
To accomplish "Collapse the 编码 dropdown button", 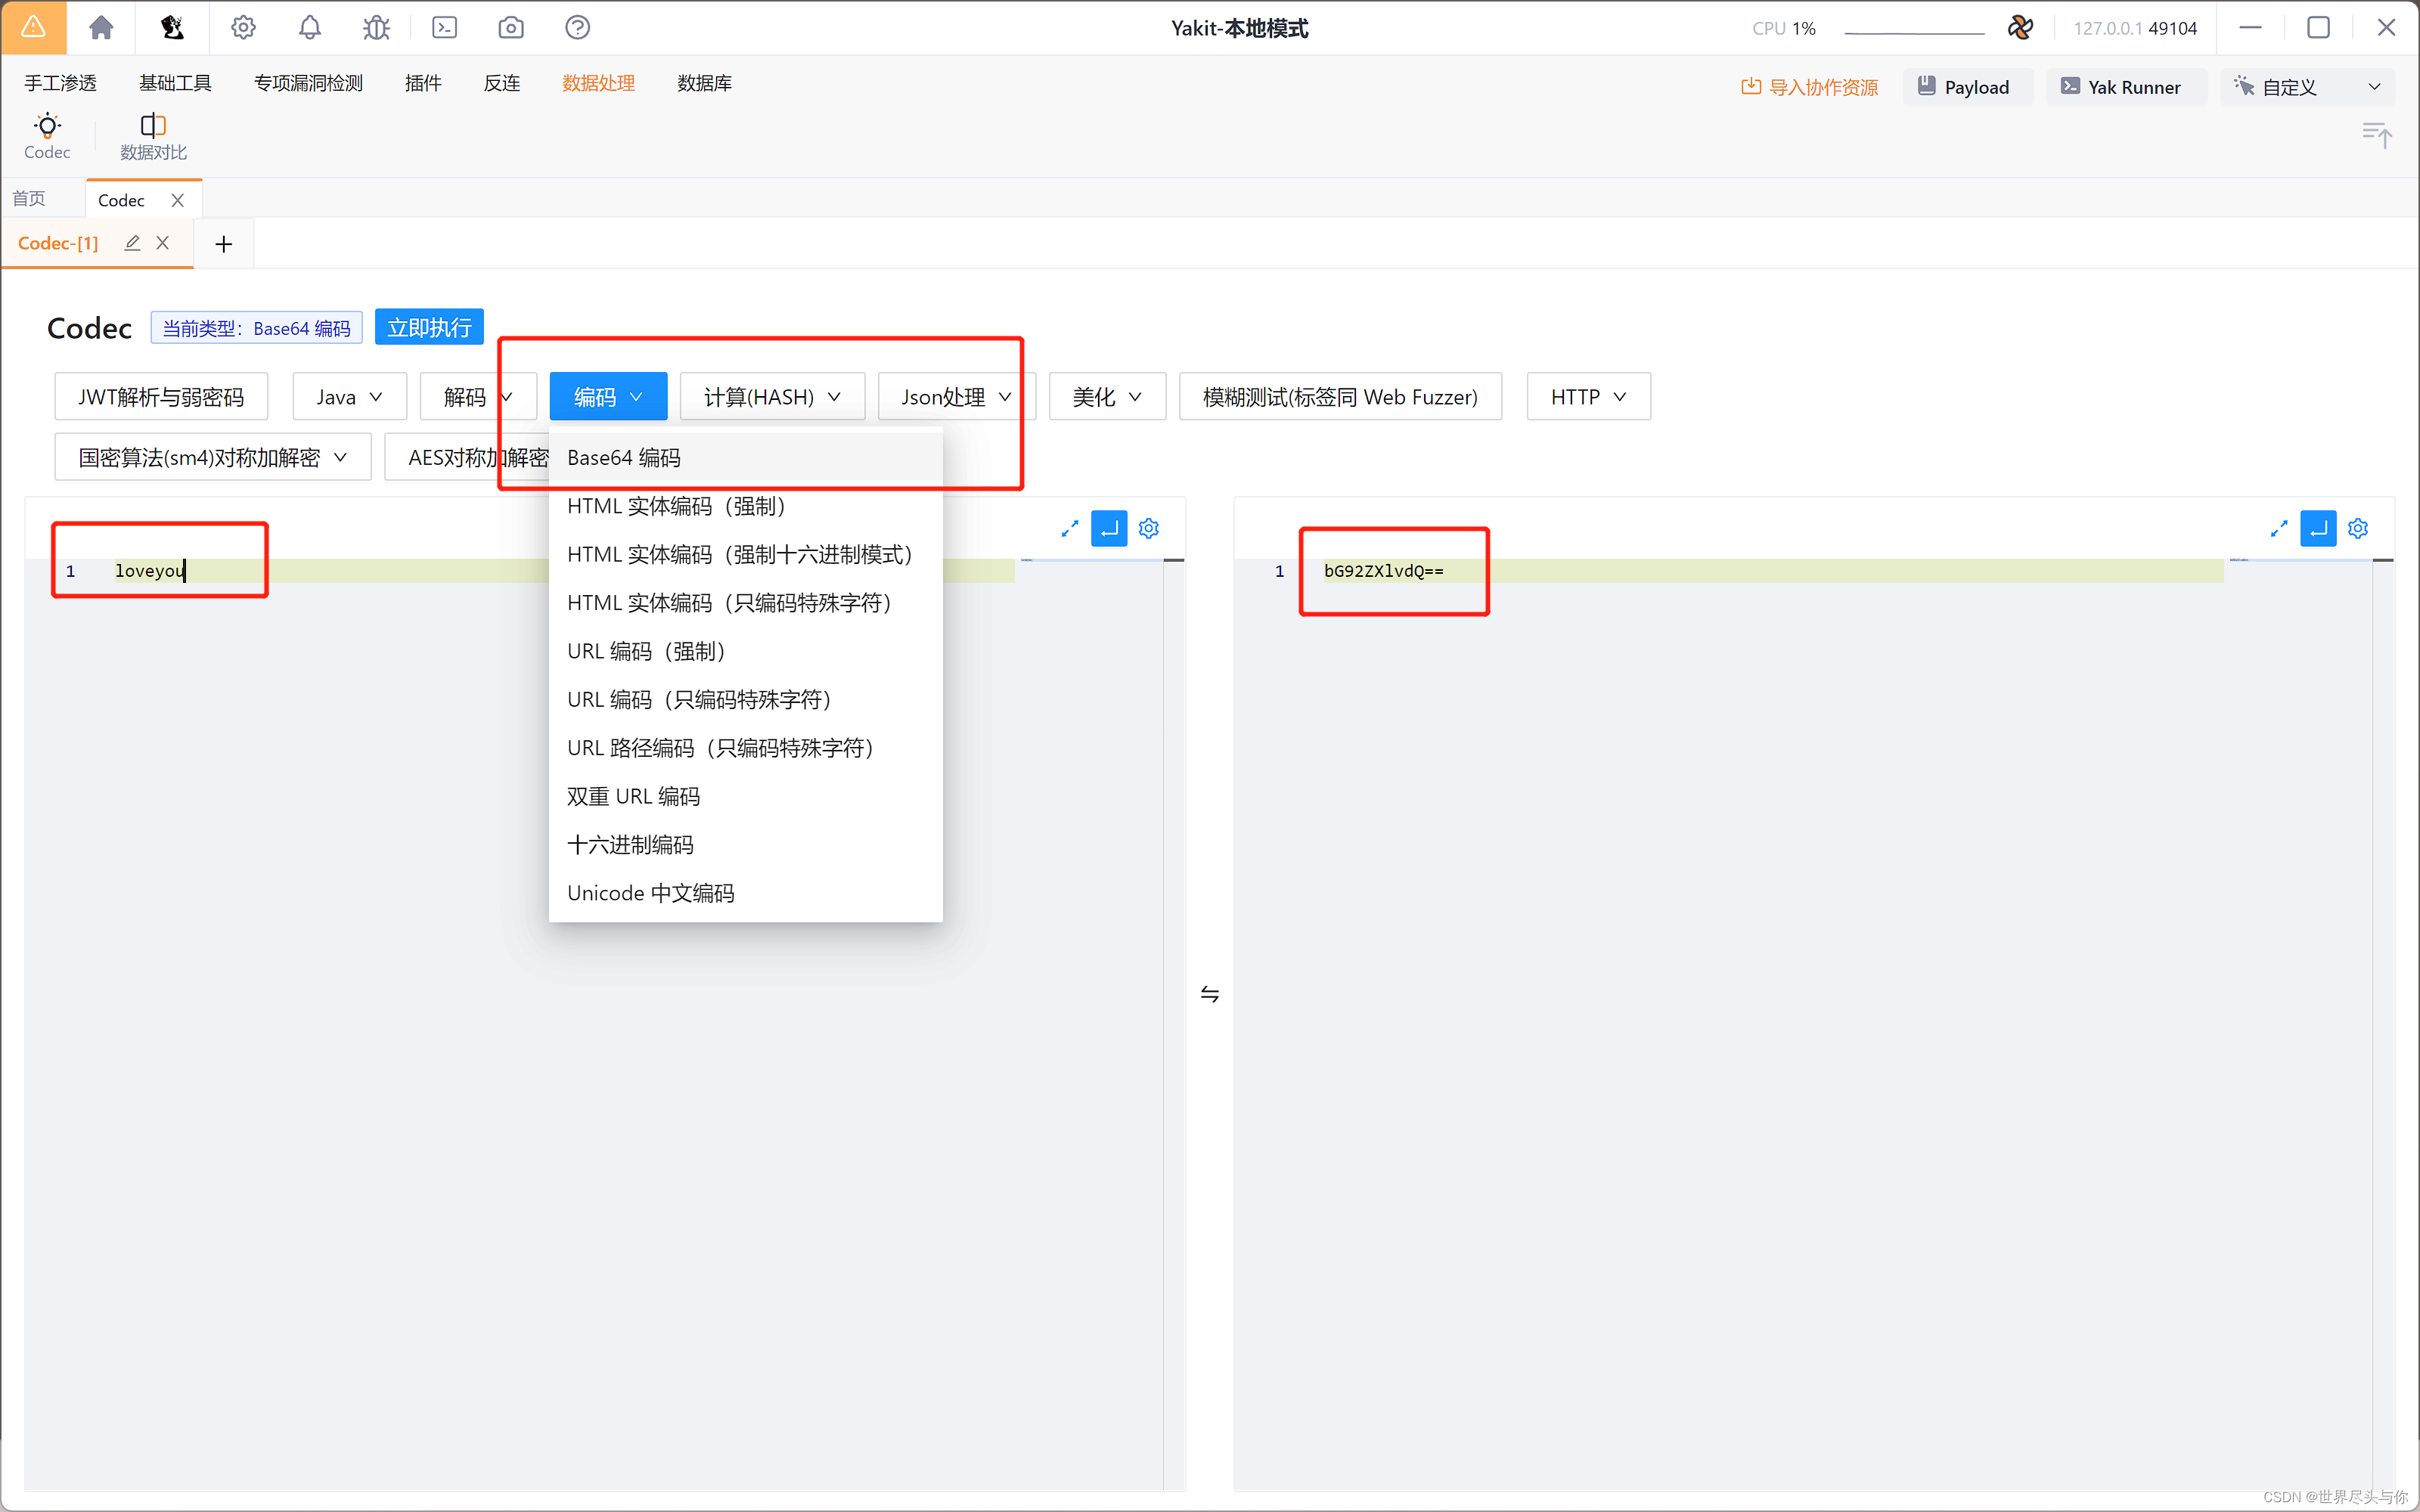I will click(x=608, y=397).
